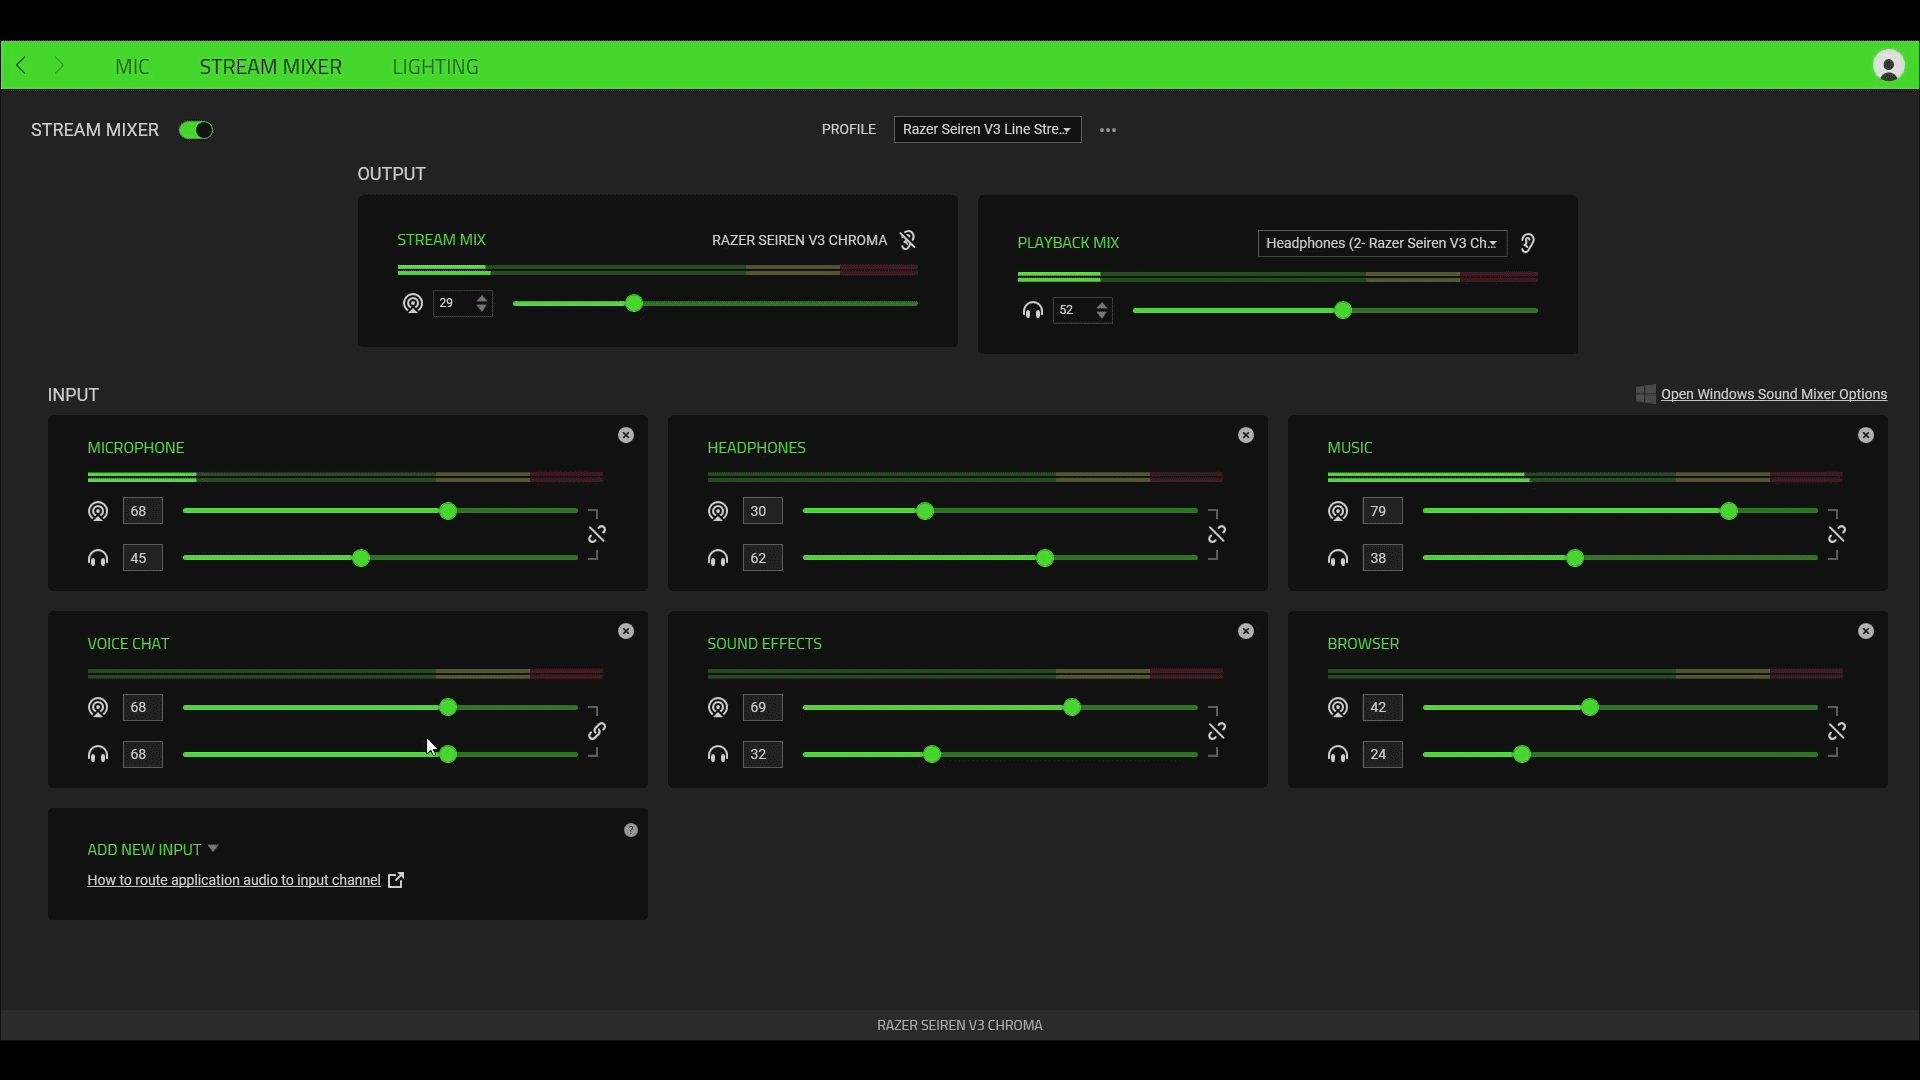Mute the Microphone stream broadcast icon
The image size is (1920, 1080).
tap(98, 511)
